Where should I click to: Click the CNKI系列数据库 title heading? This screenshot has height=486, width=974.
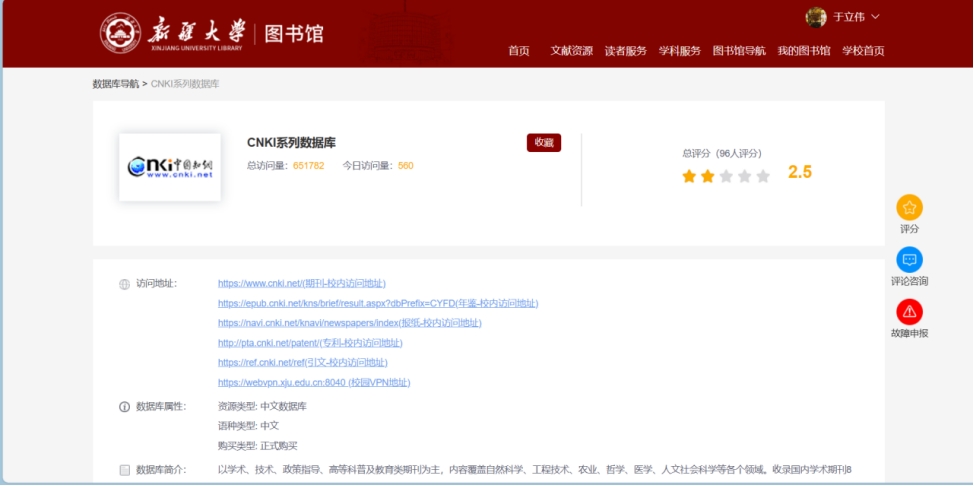(291, 142)
